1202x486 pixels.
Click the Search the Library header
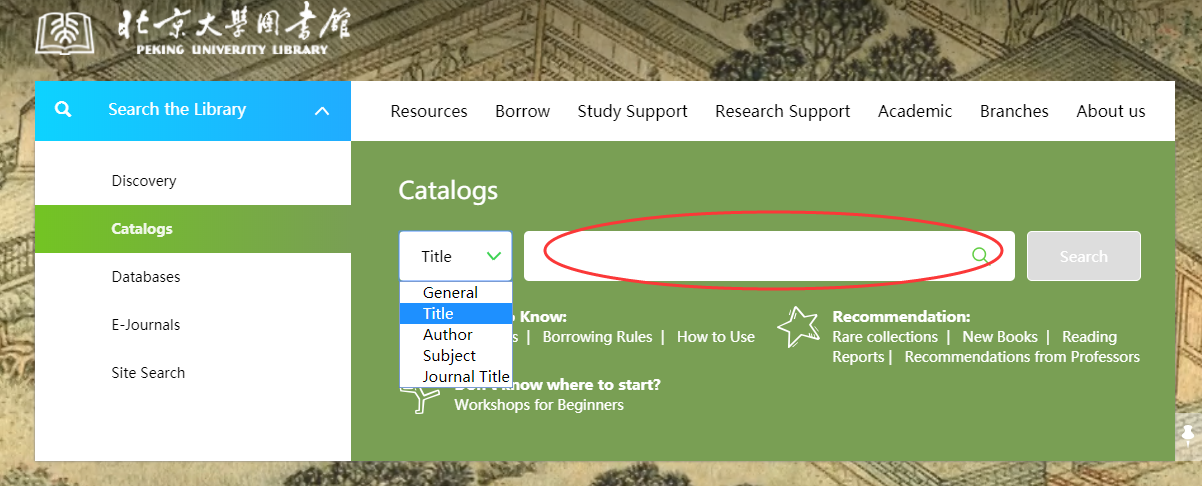click(193, 110)
